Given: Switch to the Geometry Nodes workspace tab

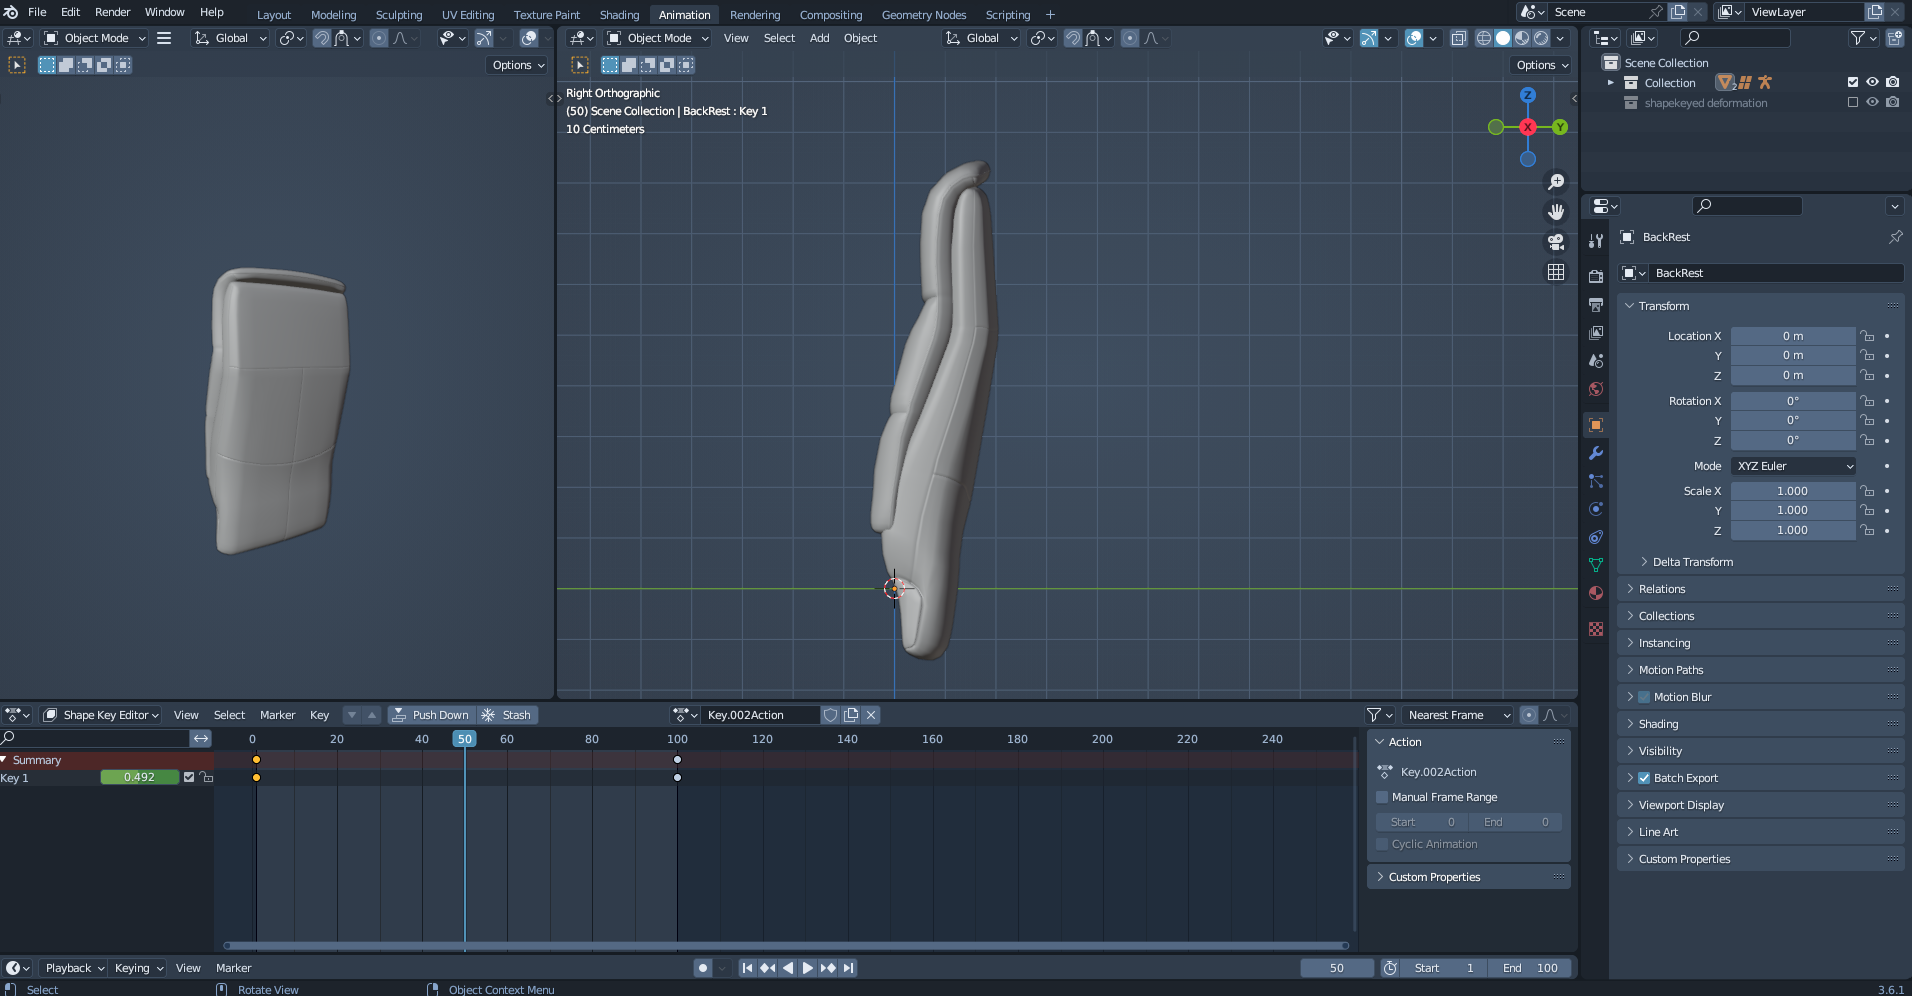Looking at the screenshot, I should pos(923,15).
